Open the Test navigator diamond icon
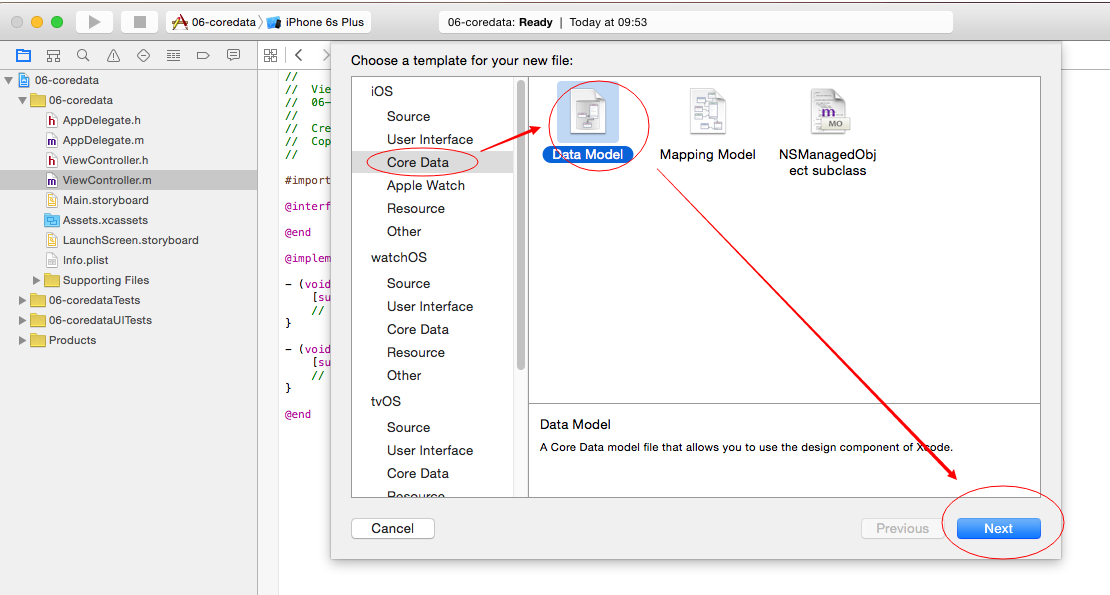 (x=143, y=55)
